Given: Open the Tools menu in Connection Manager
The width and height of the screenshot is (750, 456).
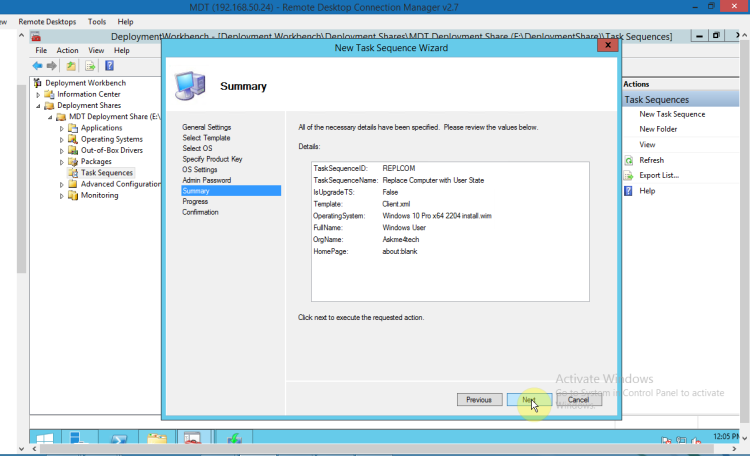Looking at the screenshot, I should 97,21.
